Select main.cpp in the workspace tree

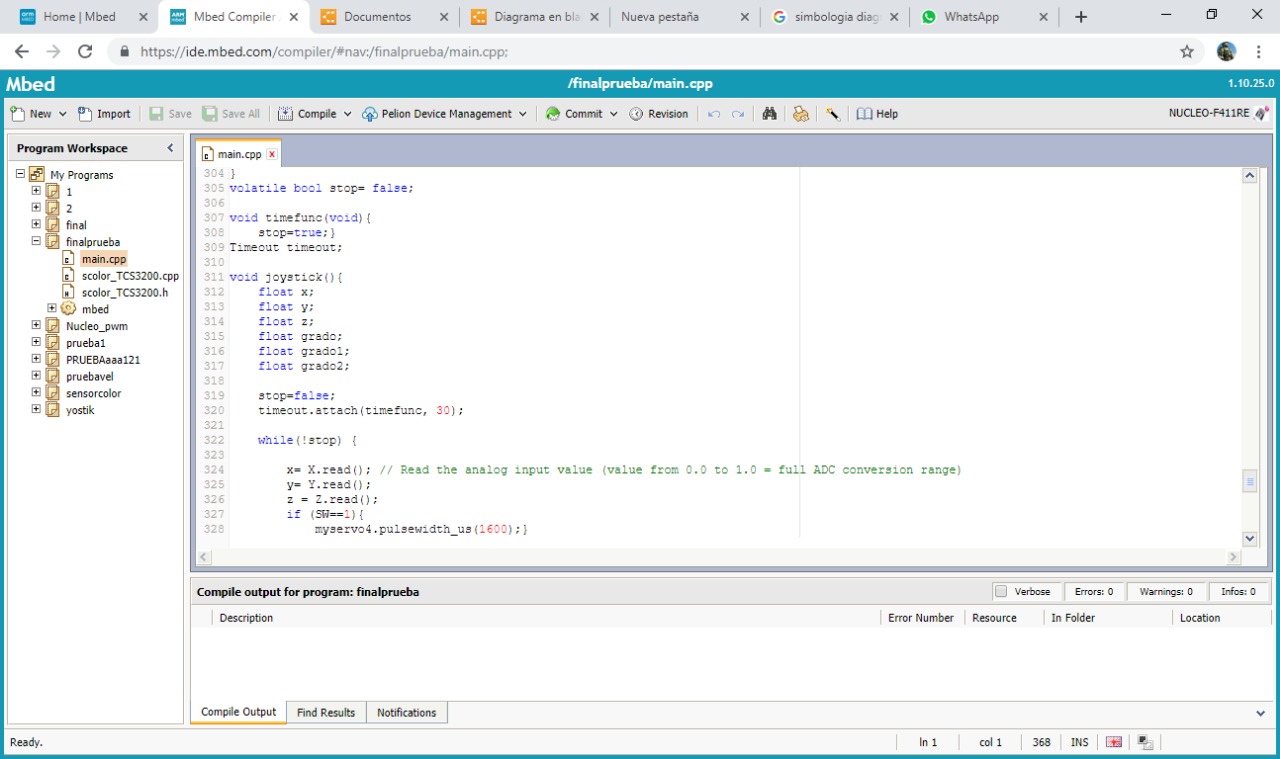pos(104,259)
